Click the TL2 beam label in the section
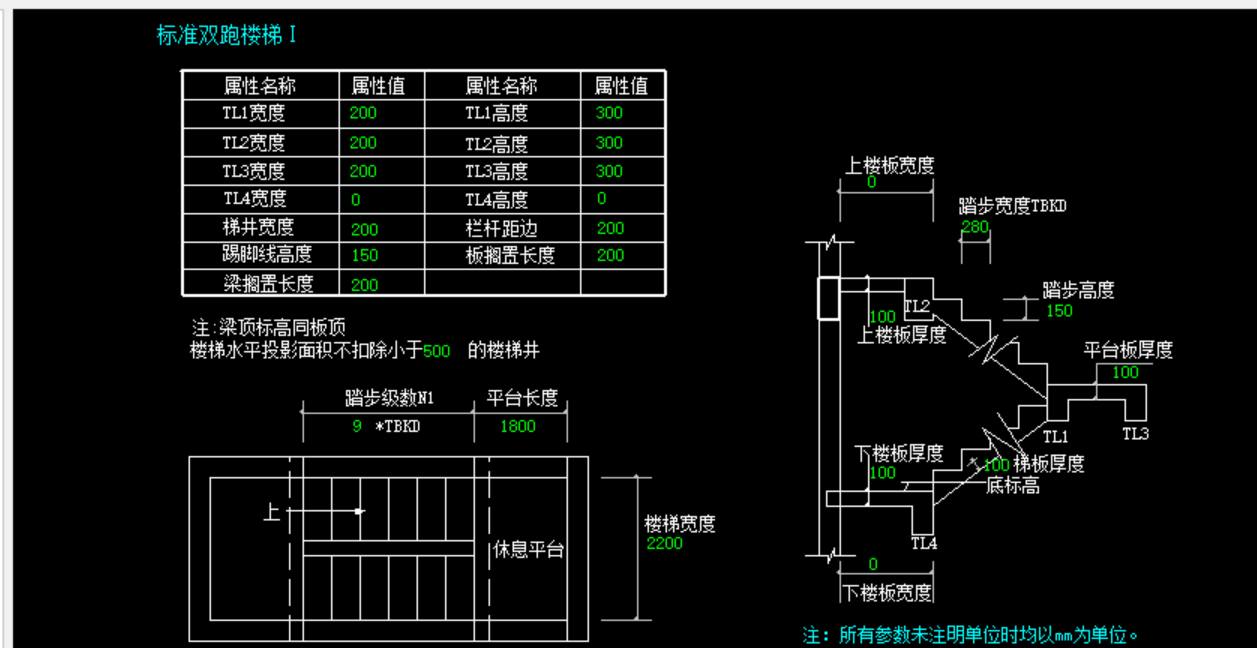The height and width of the screenshot is (648, 1257). point(917,306)
